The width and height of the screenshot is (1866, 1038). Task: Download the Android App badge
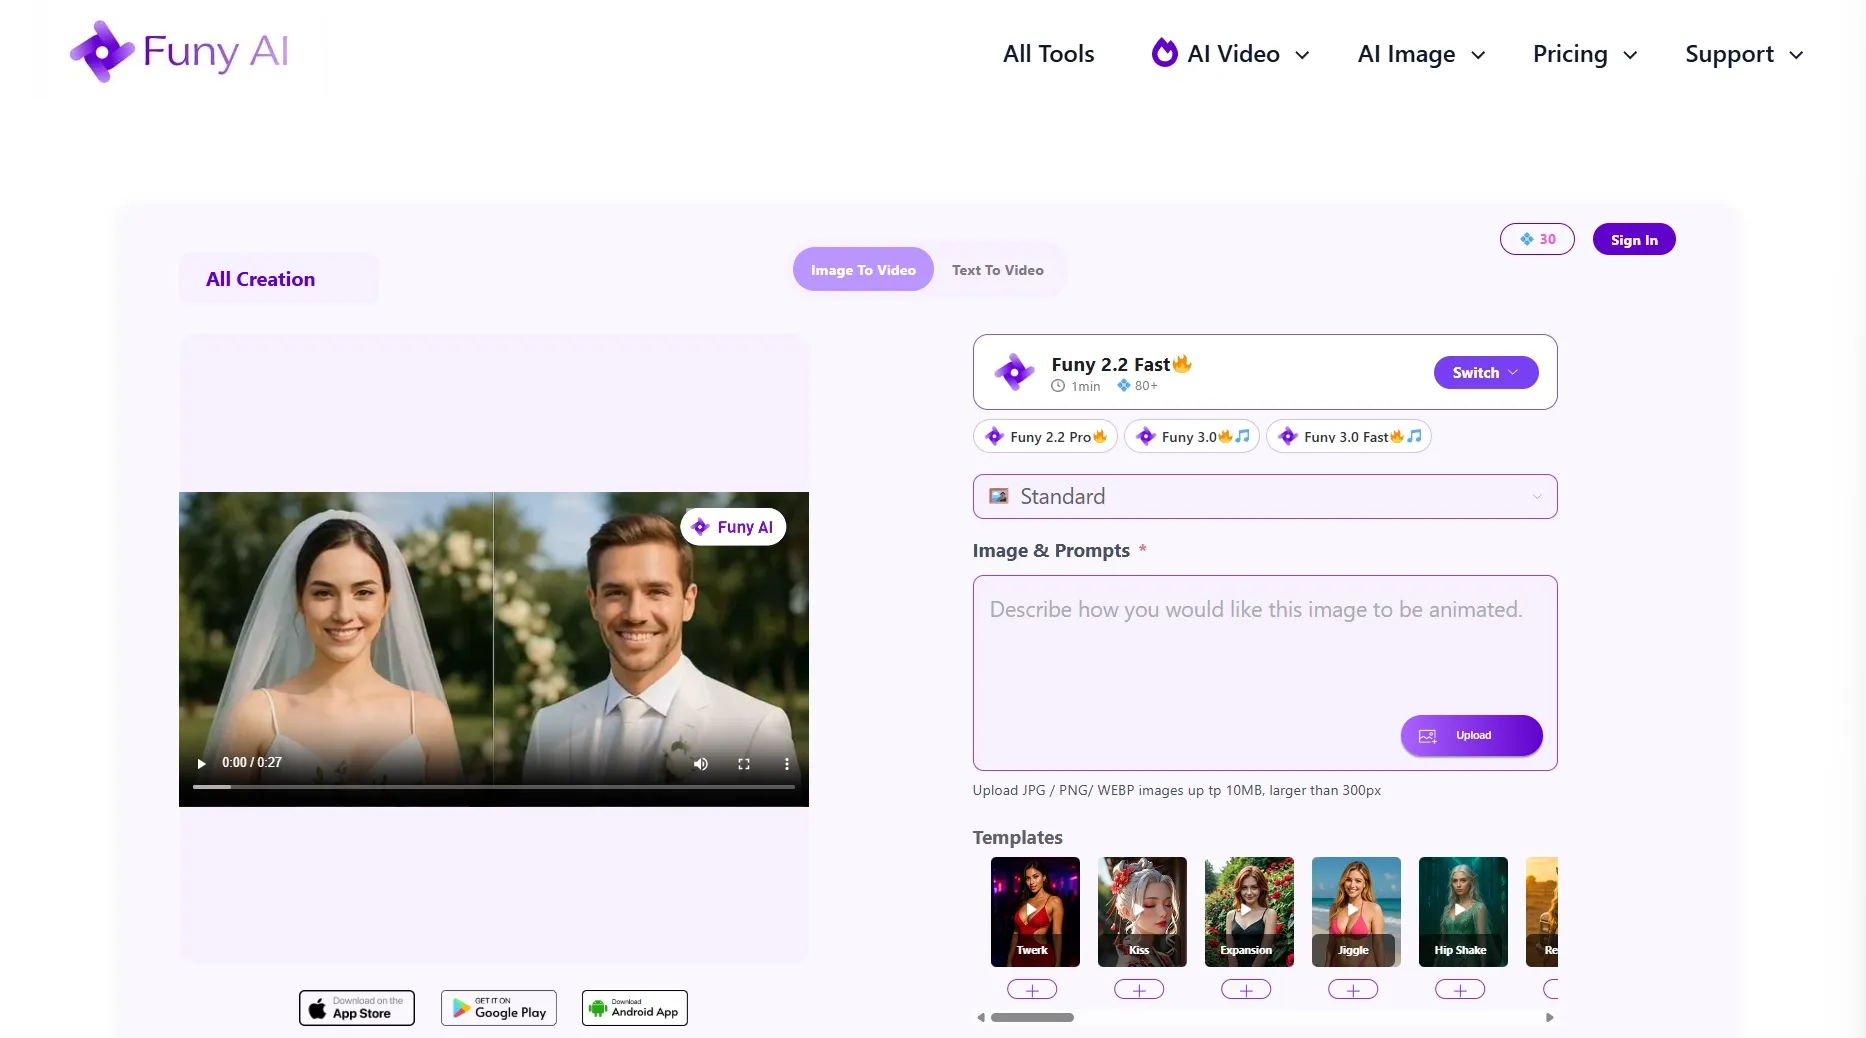coord(635,1008)
